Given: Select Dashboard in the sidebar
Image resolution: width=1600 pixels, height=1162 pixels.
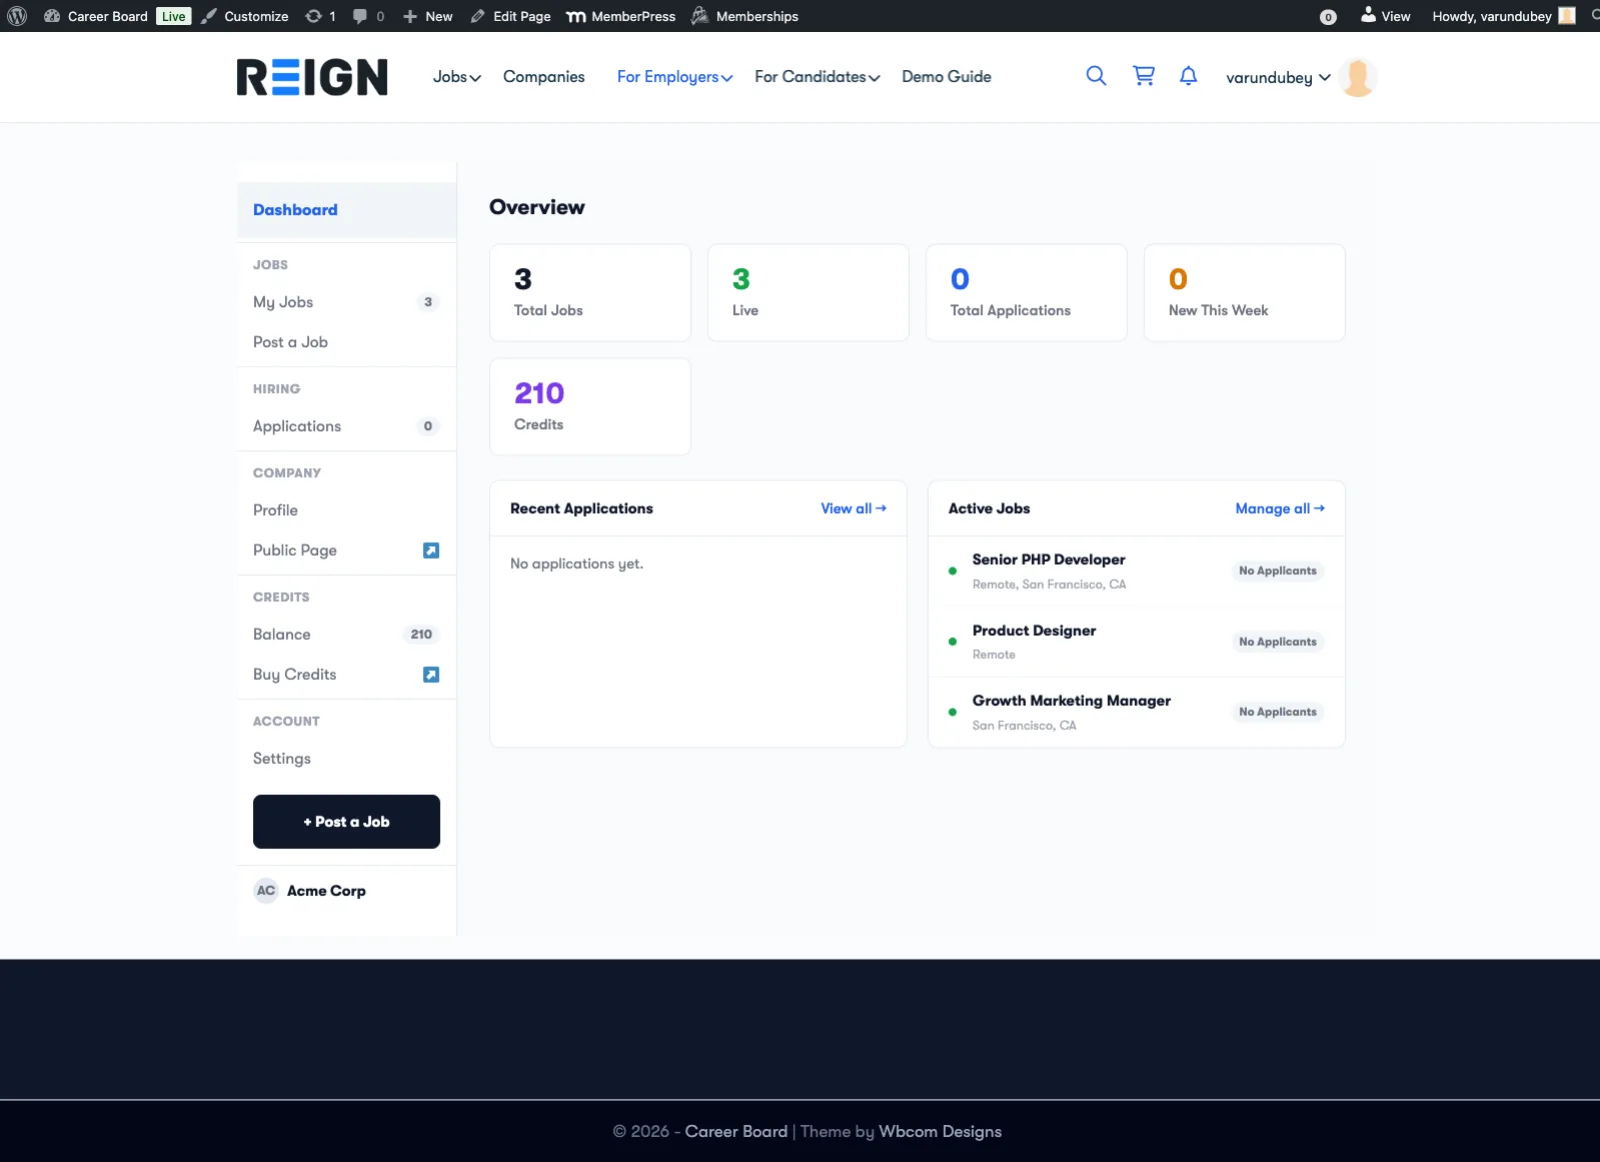Looking at the screenshot, I should (x=346, y=210).
